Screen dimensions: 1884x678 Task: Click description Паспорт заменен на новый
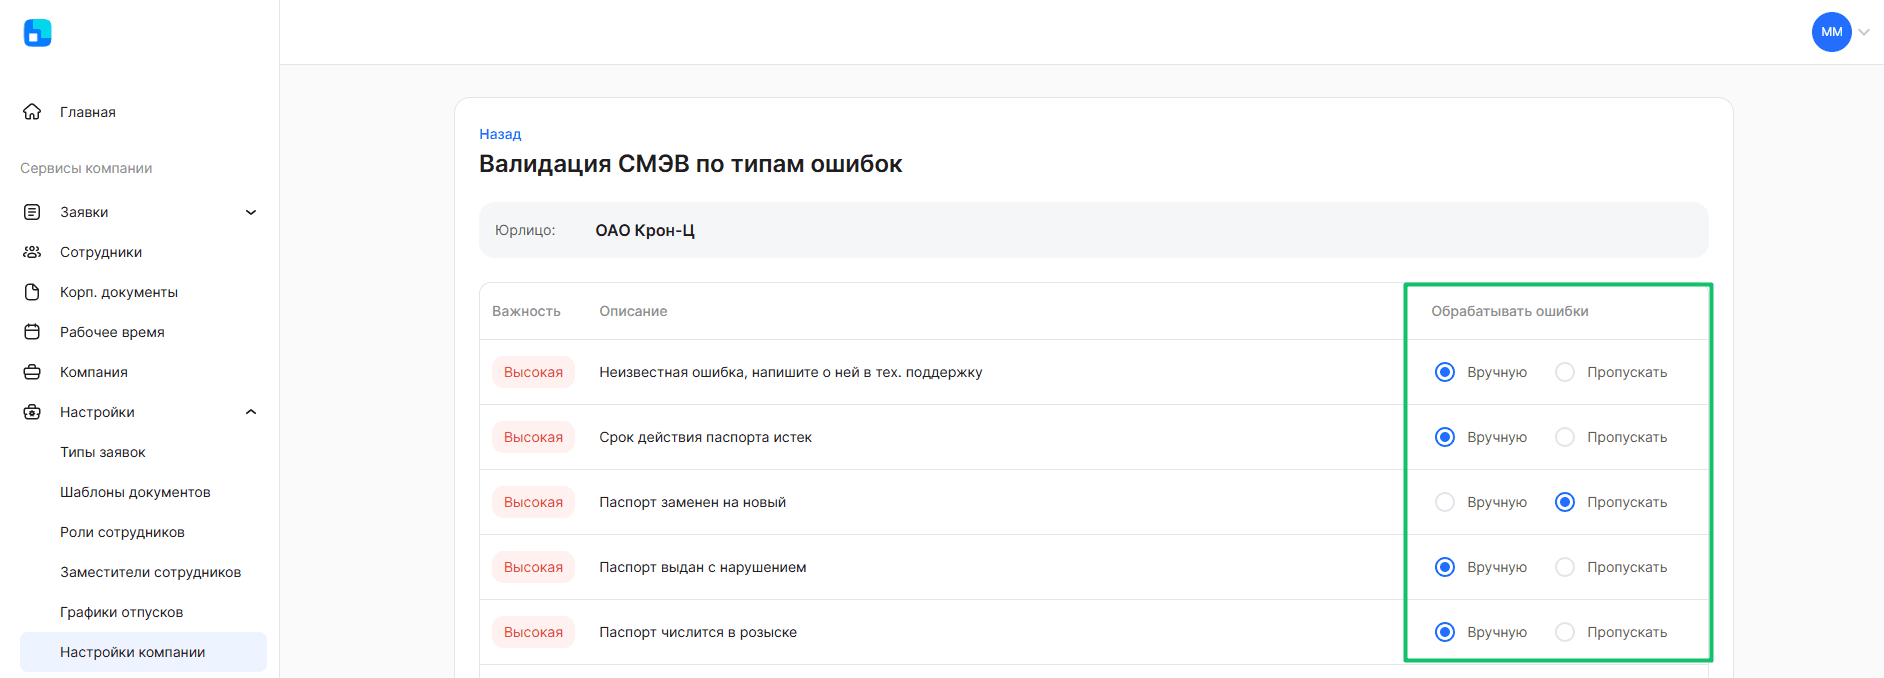(692, 502)
